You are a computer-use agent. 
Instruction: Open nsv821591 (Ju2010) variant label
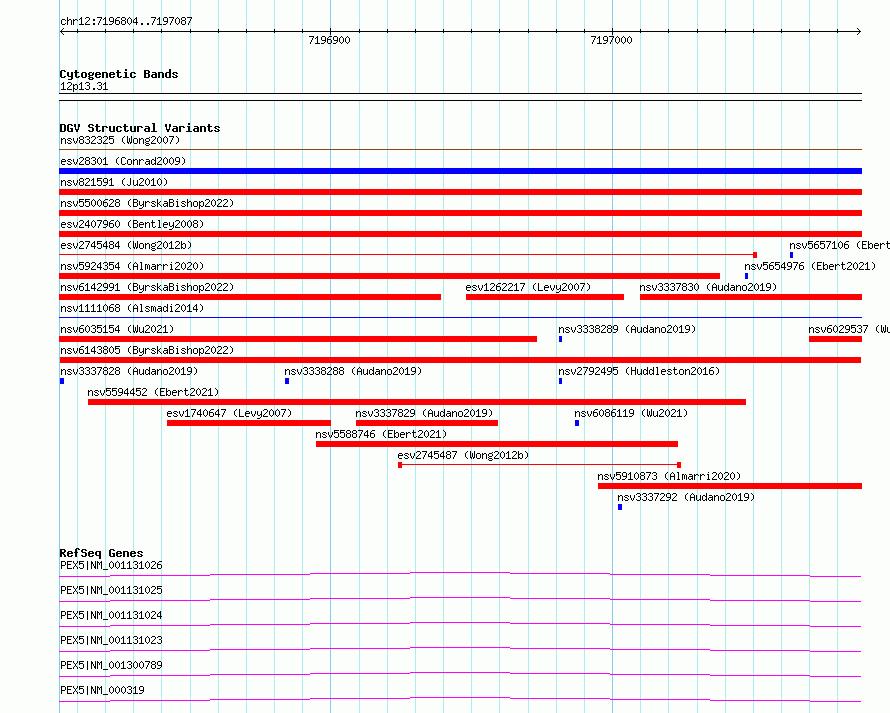point(114,182)
